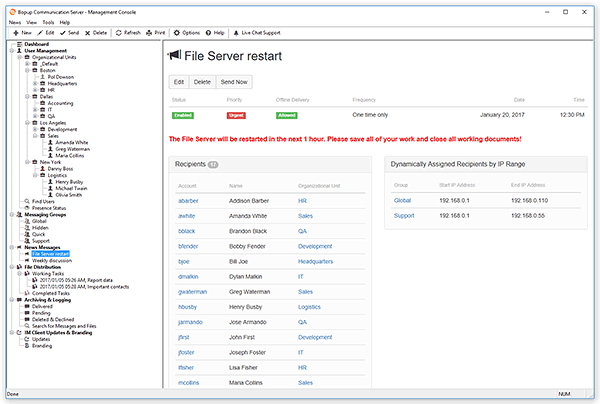Open the View menu

click(31, 23)
